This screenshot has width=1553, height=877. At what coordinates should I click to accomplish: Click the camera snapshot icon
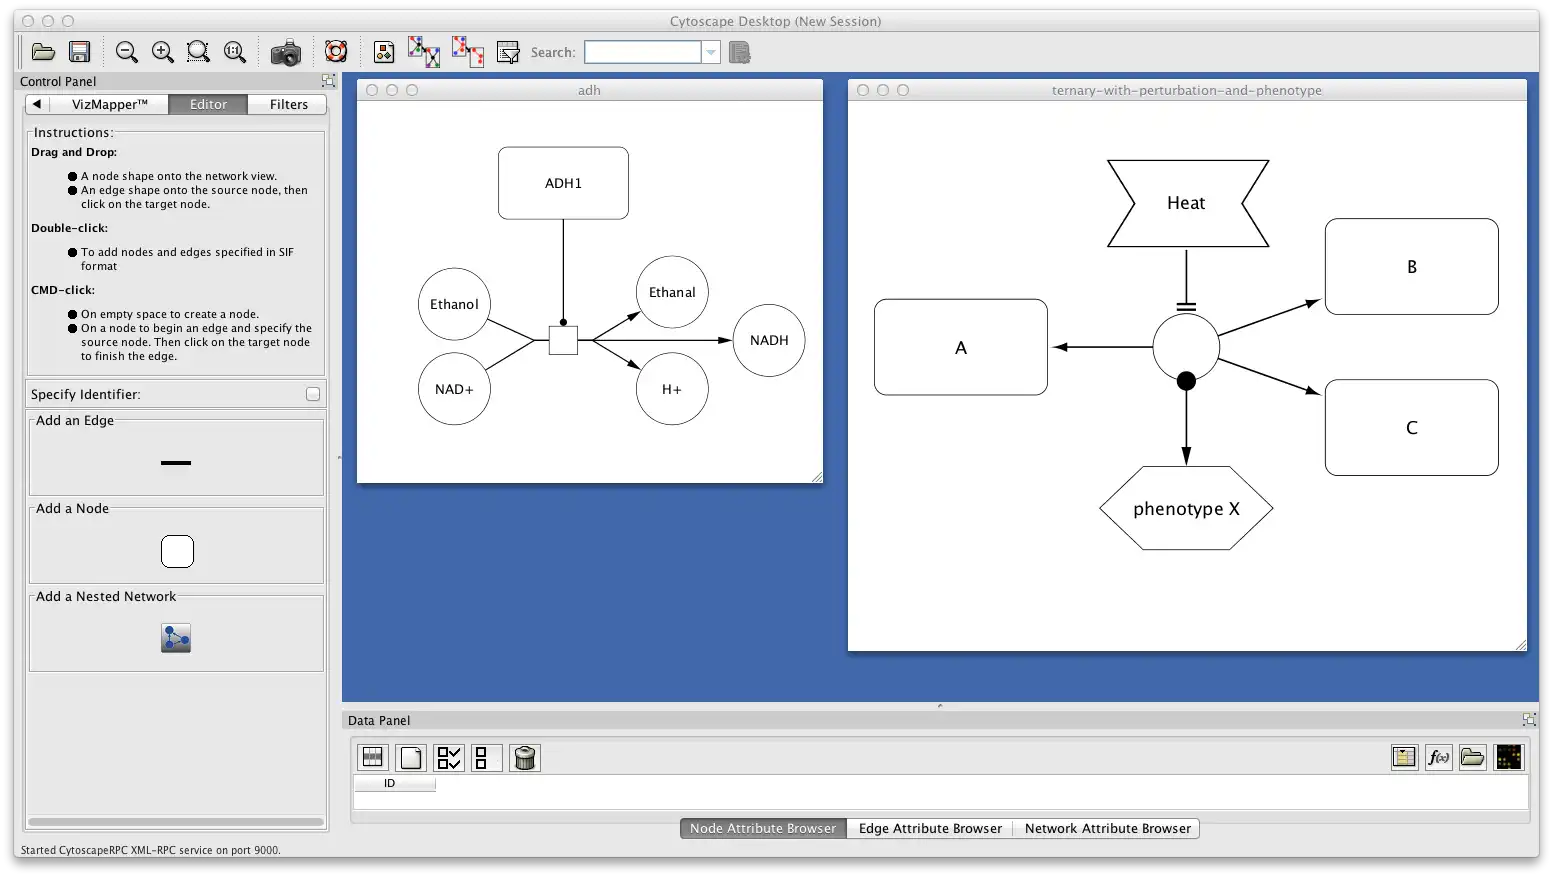click(x=286, y=52)
